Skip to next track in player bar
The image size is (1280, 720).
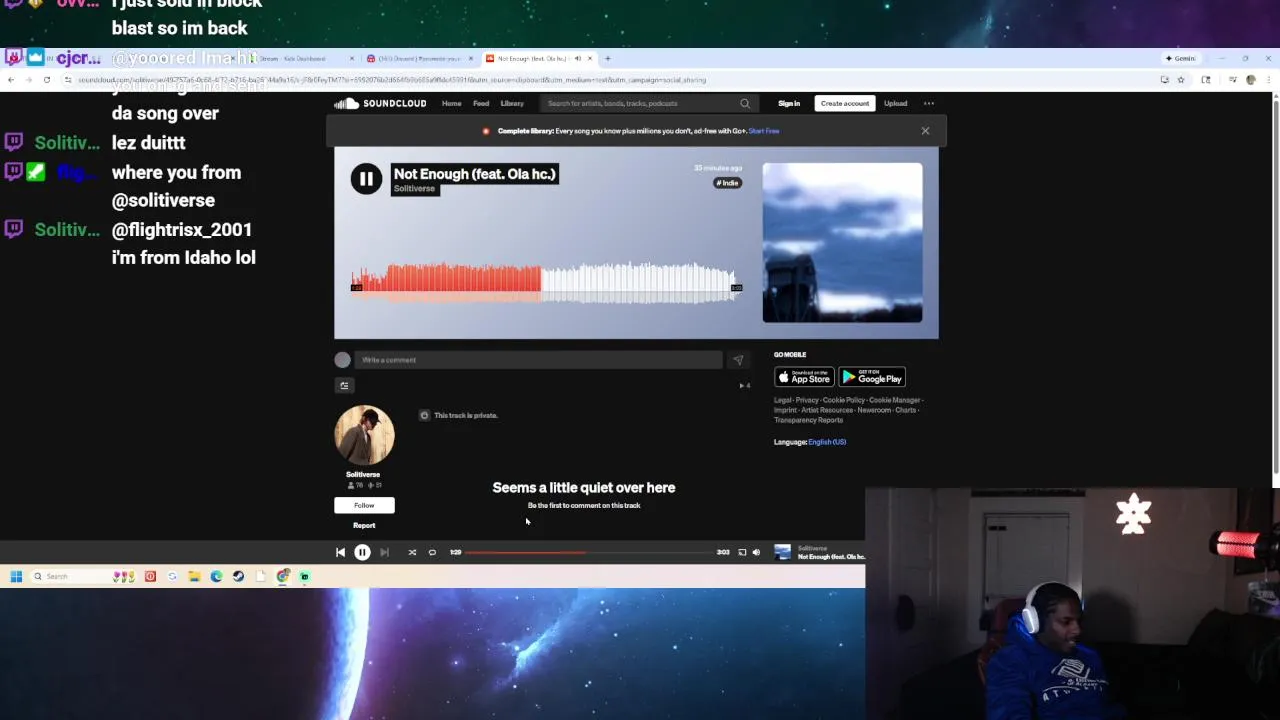coord(384,552)
